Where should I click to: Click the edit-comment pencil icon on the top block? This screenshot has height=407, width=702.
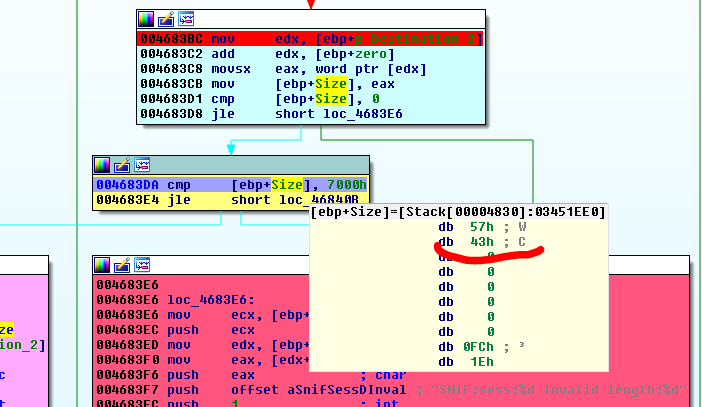(x=166, y=19)
